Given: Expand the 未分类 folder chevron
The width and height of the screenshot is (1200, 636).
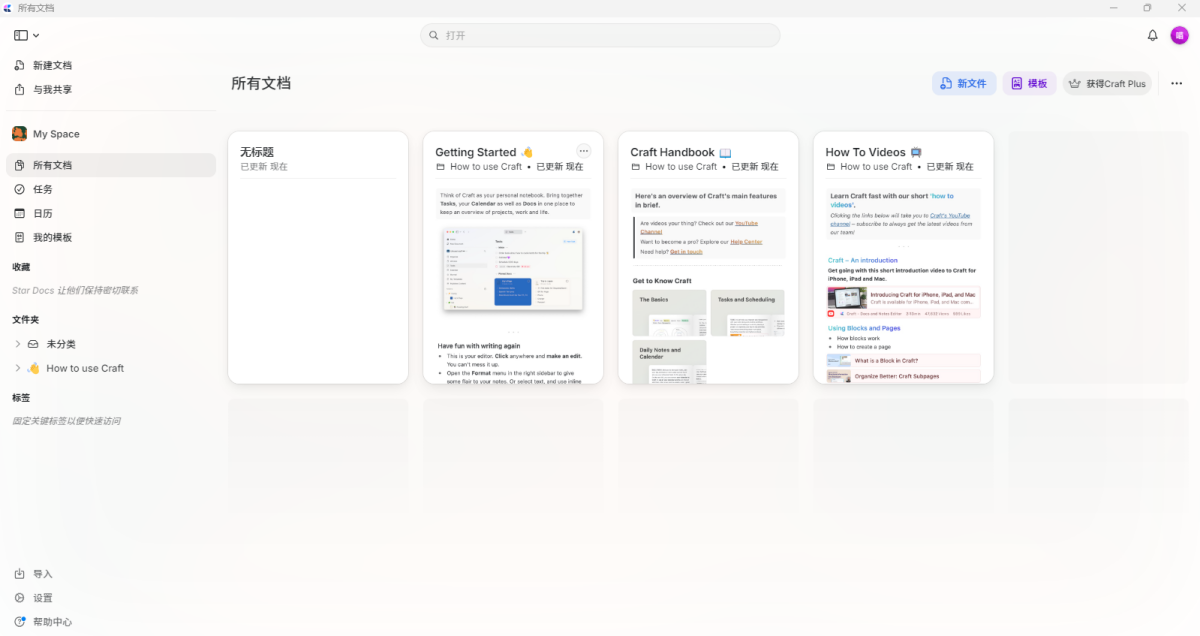Looking at the screenshot, I should (x=18, y=344).
